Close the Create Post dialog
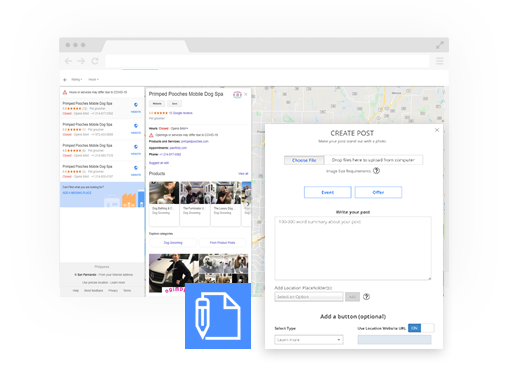This screenshot has height=385, width=509. pos(437,130)
